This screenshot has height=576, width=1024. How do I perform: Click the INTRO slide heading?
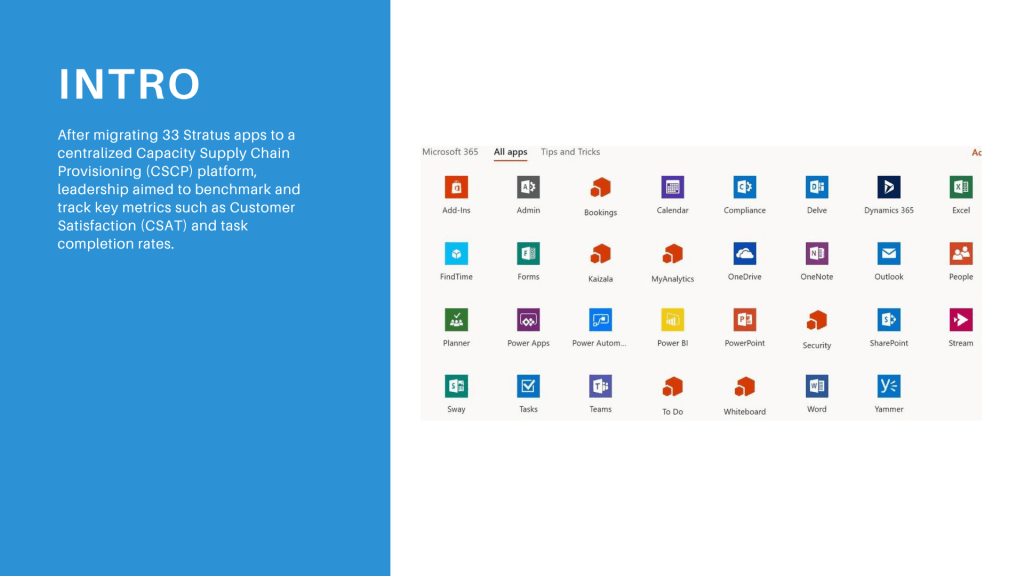point(130,85)
